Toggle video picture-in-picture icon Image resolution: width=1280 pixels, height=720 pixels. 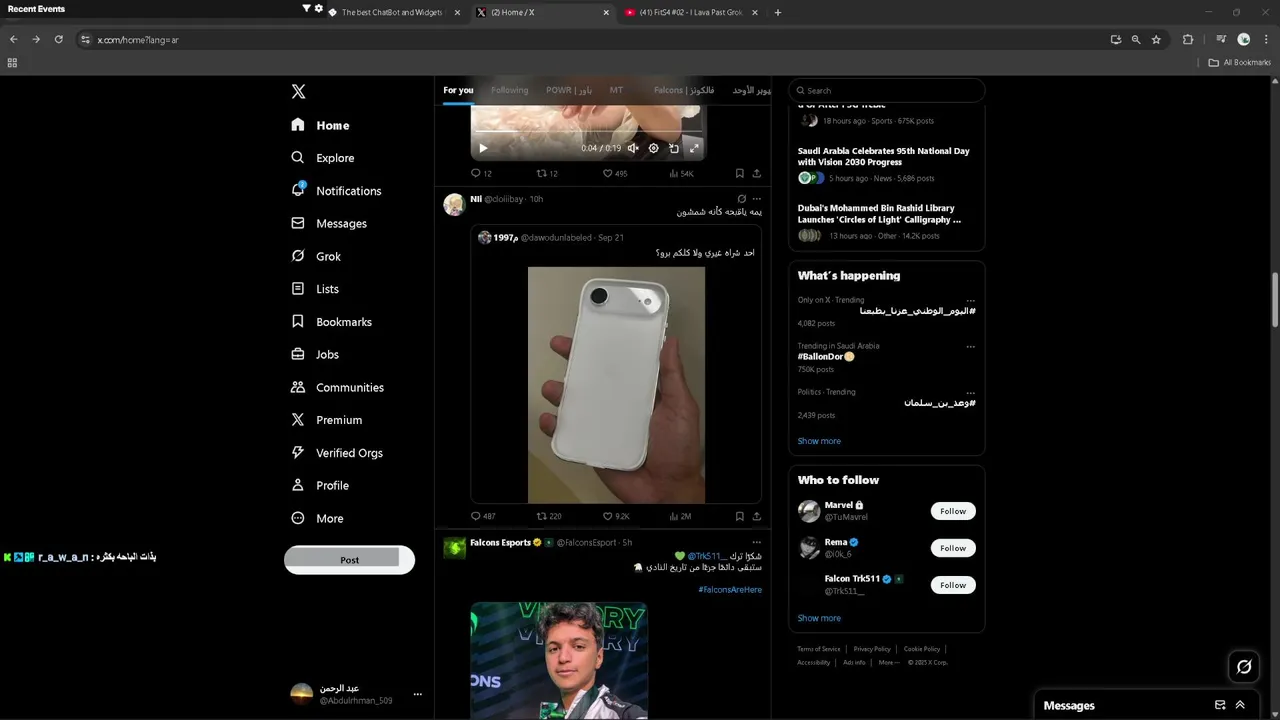click(674, 148)
